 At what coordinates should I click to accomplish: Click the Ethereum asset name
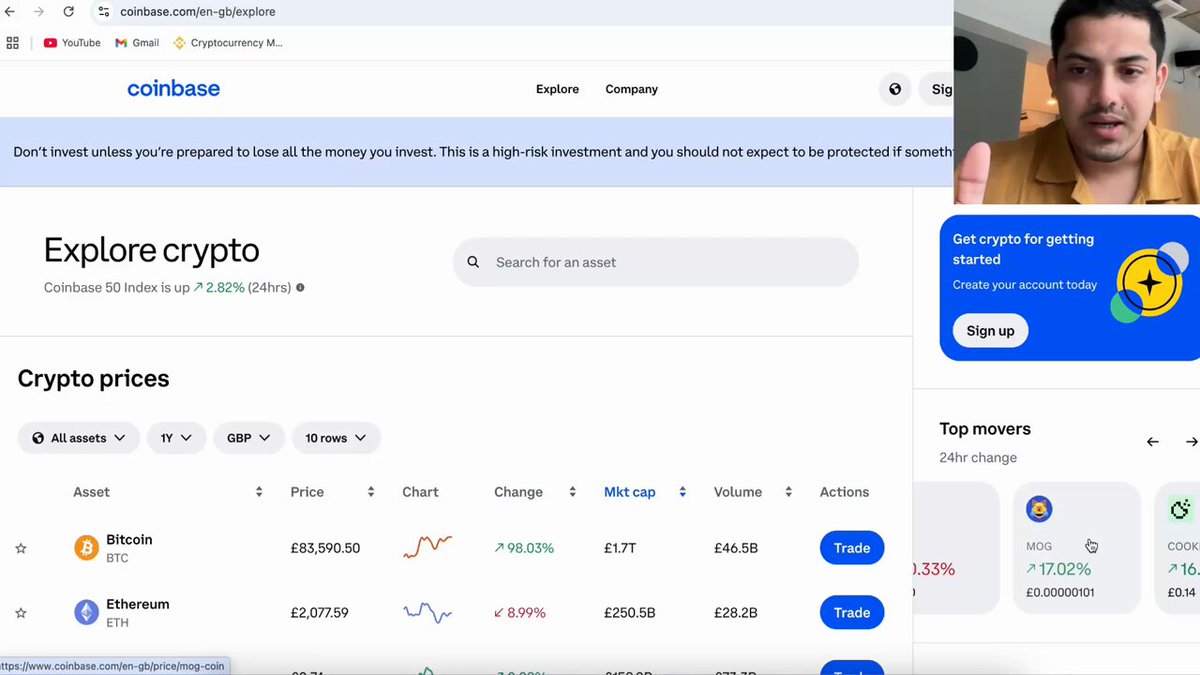pyautogui.click(x=138, y=604)
